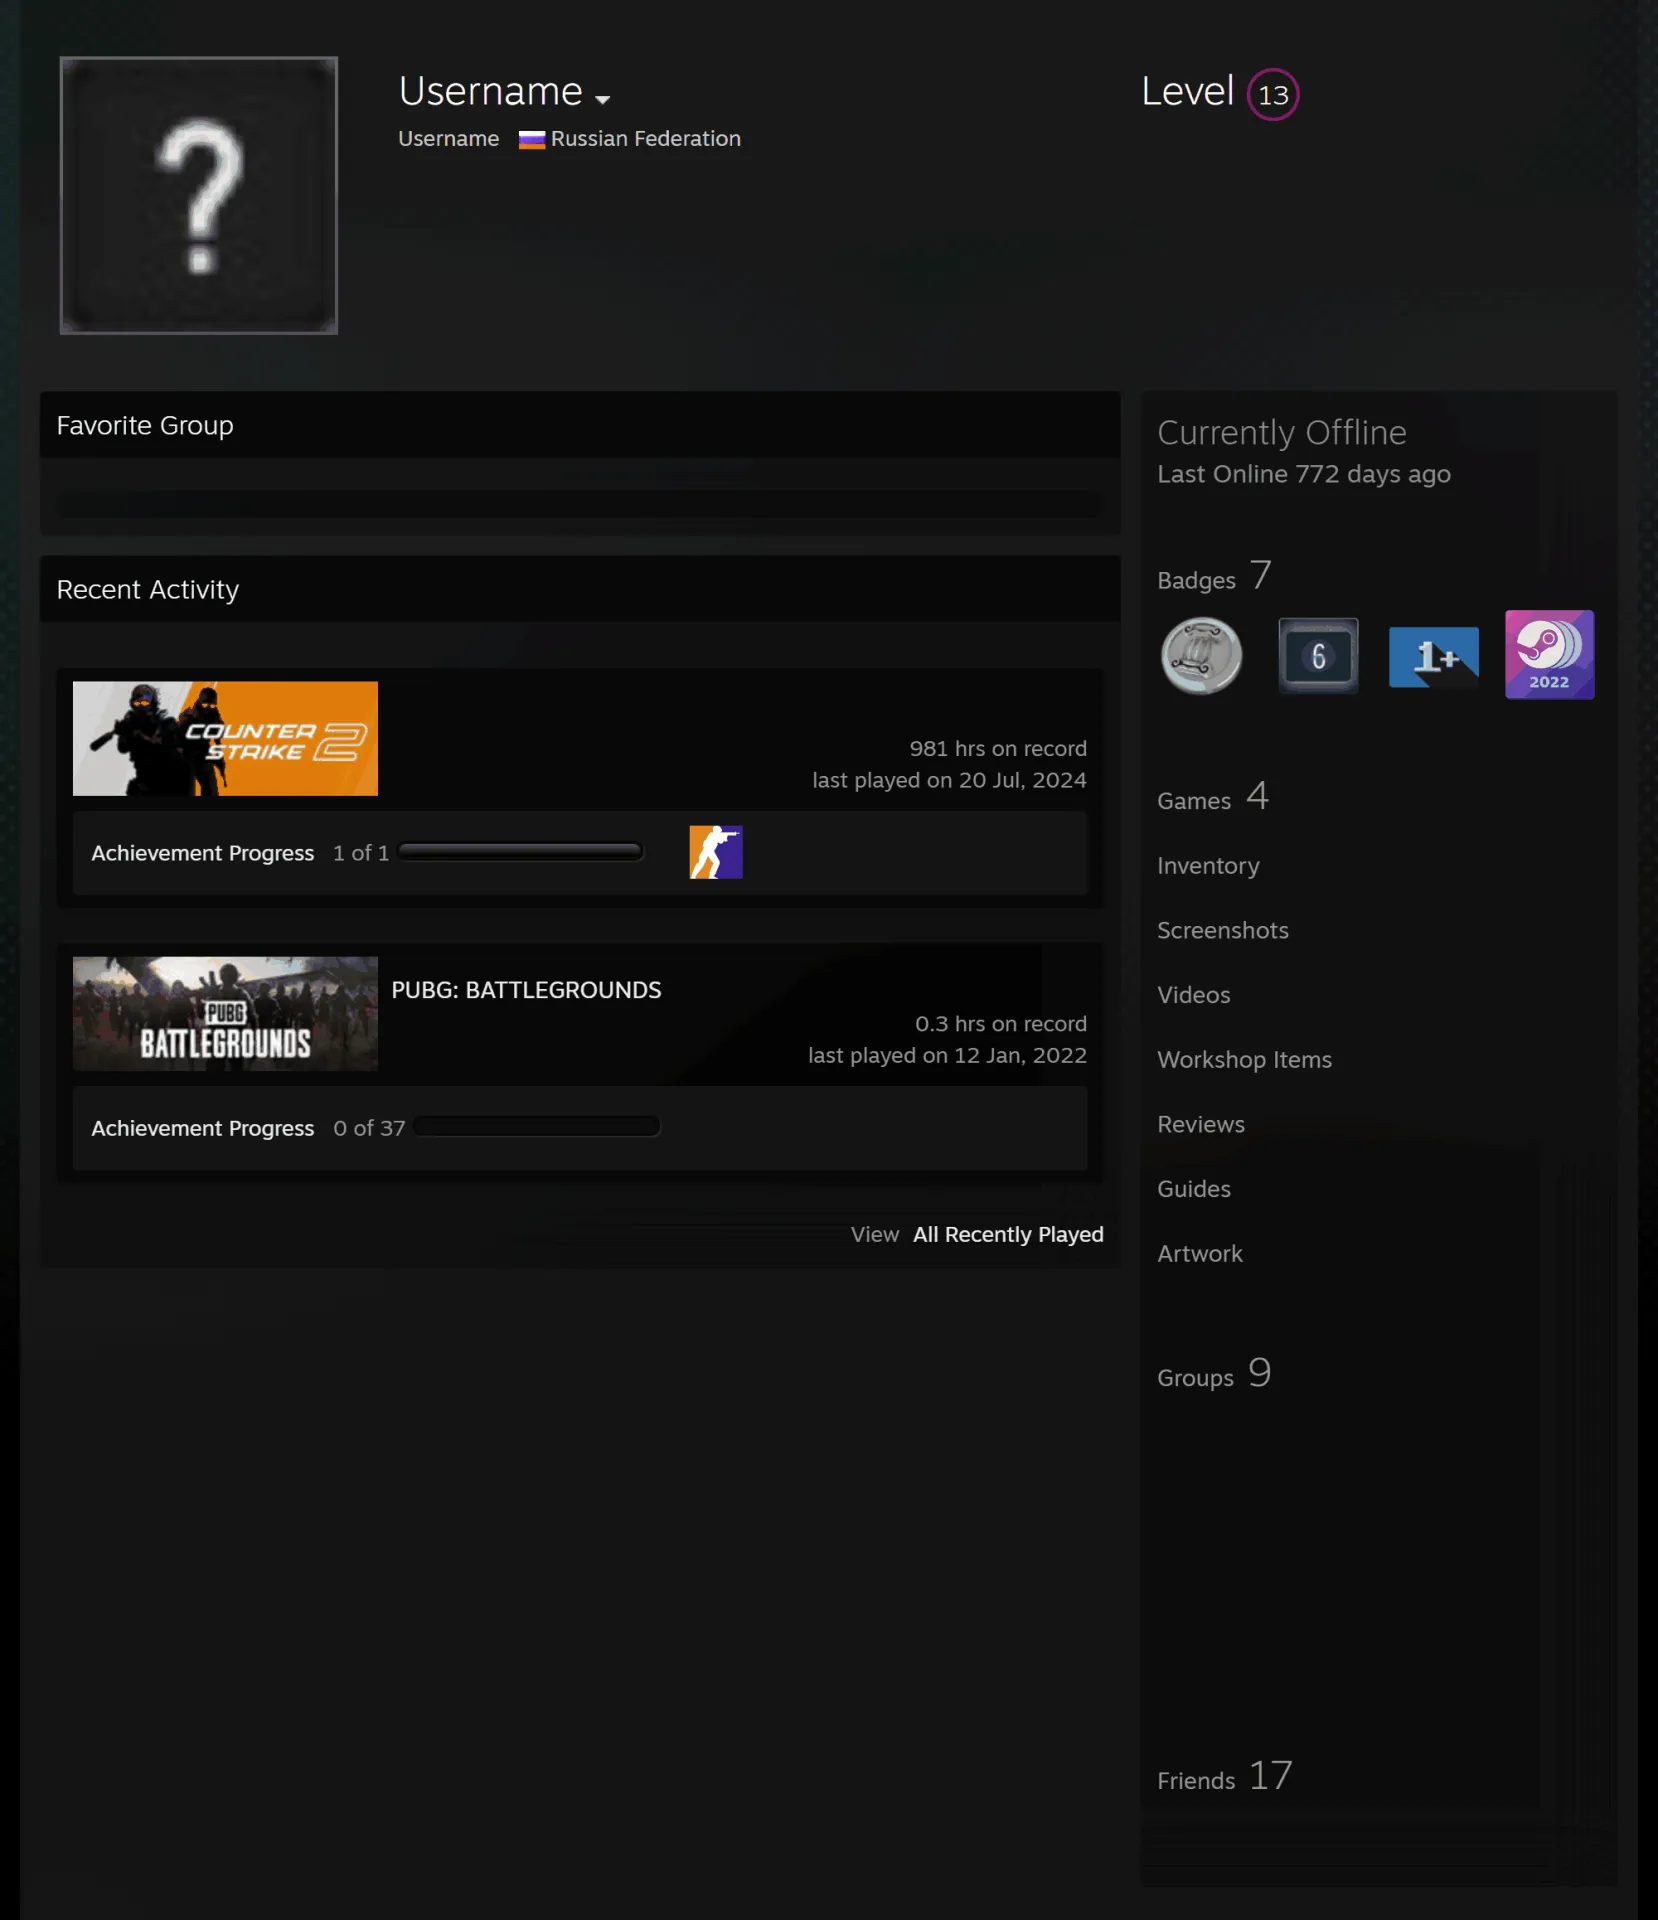The height and width of the screenshot is (1920, 1658).
Task: Click the small Username real-name text
Action: click(x=449, y=139)
